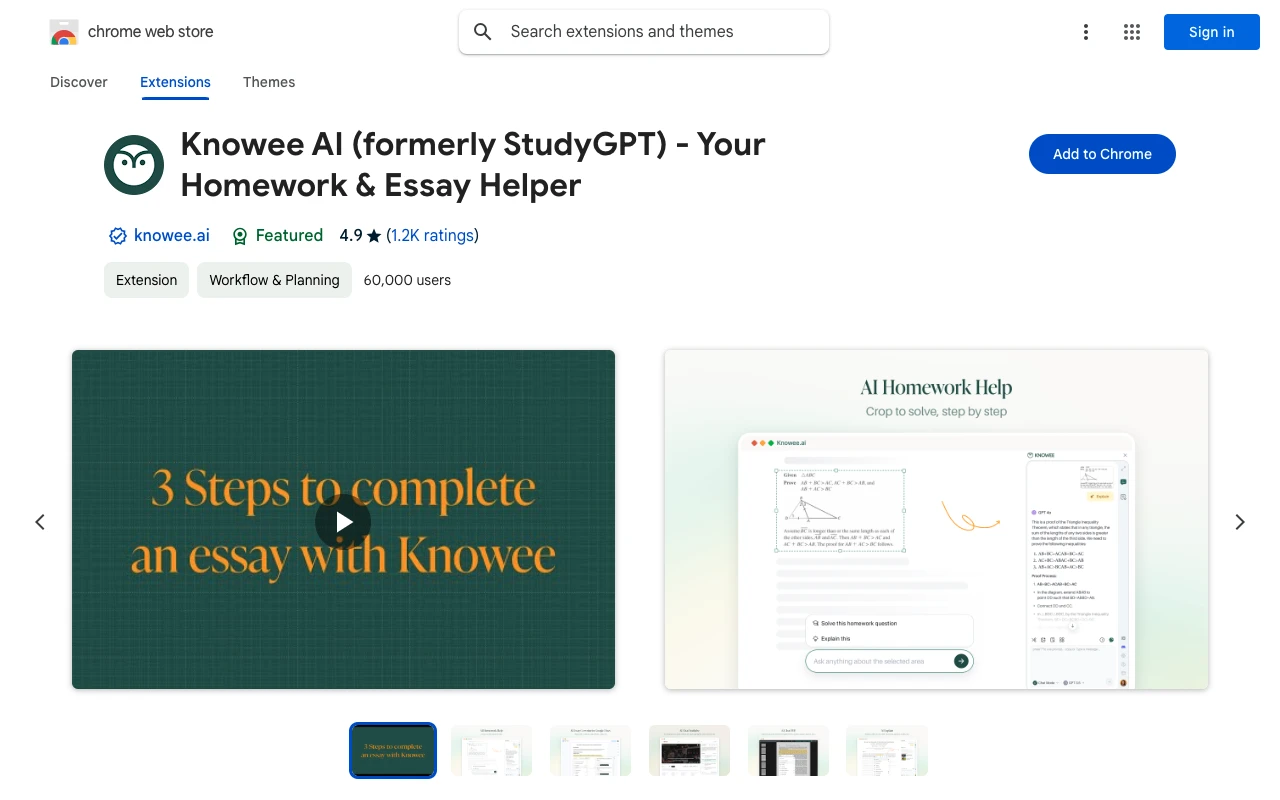The width and height of the screenshot is (1280, 800).
Task: Click the Add to Chrome button
Action: tap(1102, 154)
